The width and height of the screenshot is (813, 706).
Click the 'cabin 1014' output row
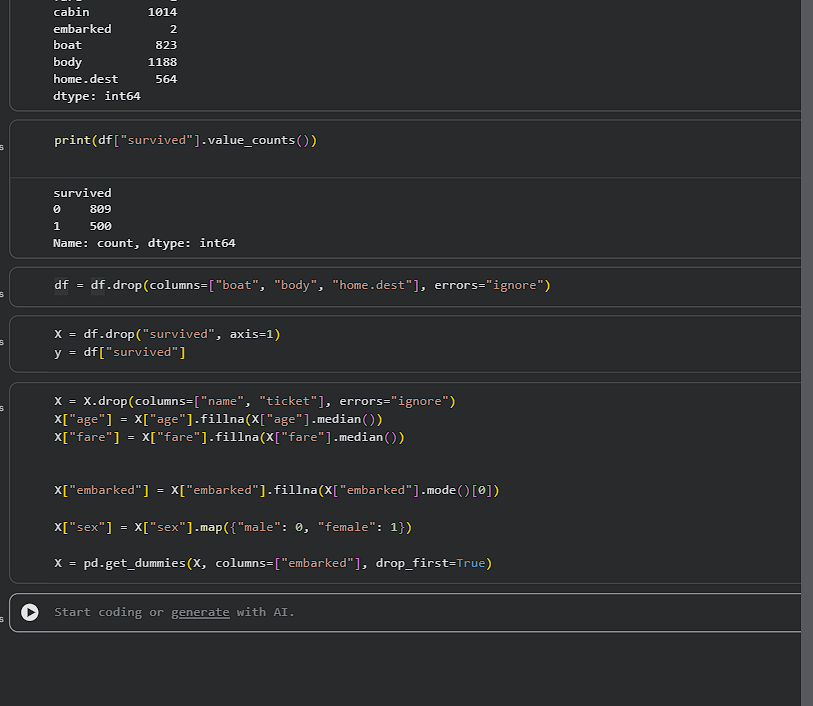[115, 12]
